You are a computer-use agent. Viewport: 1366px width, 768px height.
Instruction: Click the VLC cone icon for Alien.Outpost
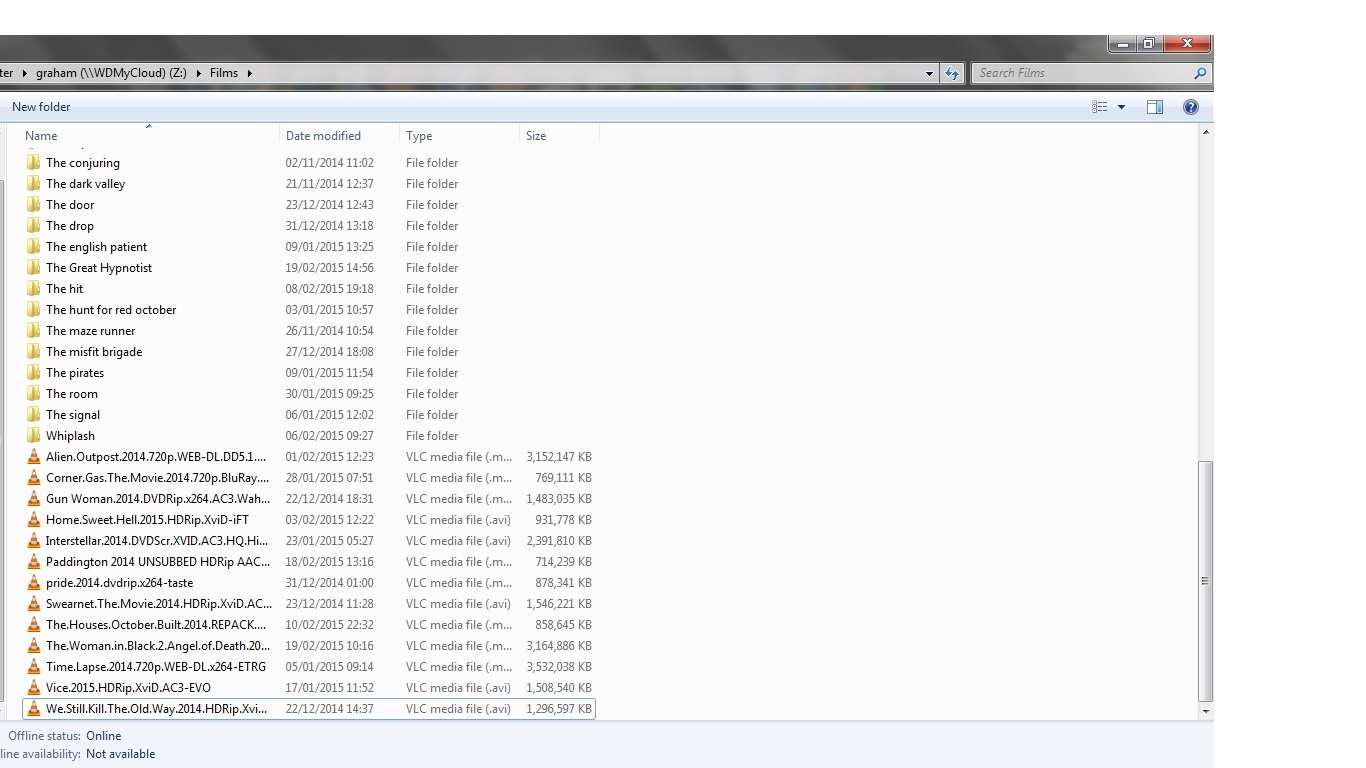coord(33,456)
